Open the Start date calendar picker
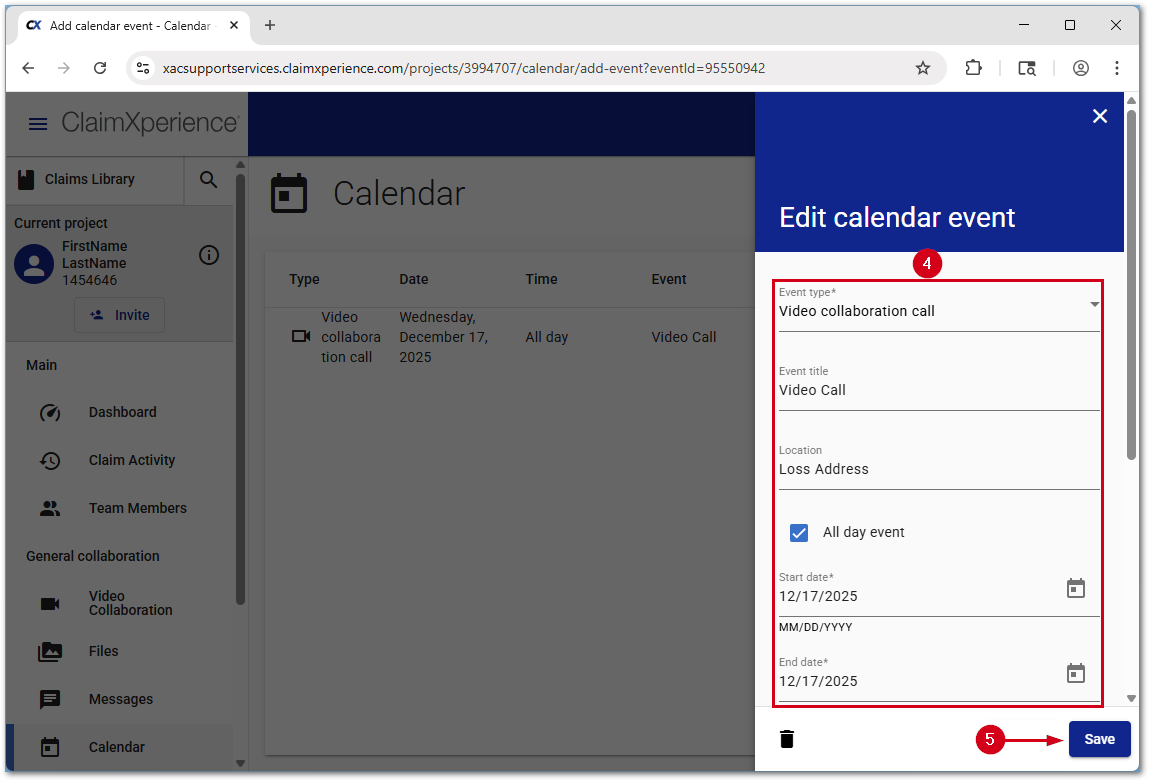 pos(1075,588)
